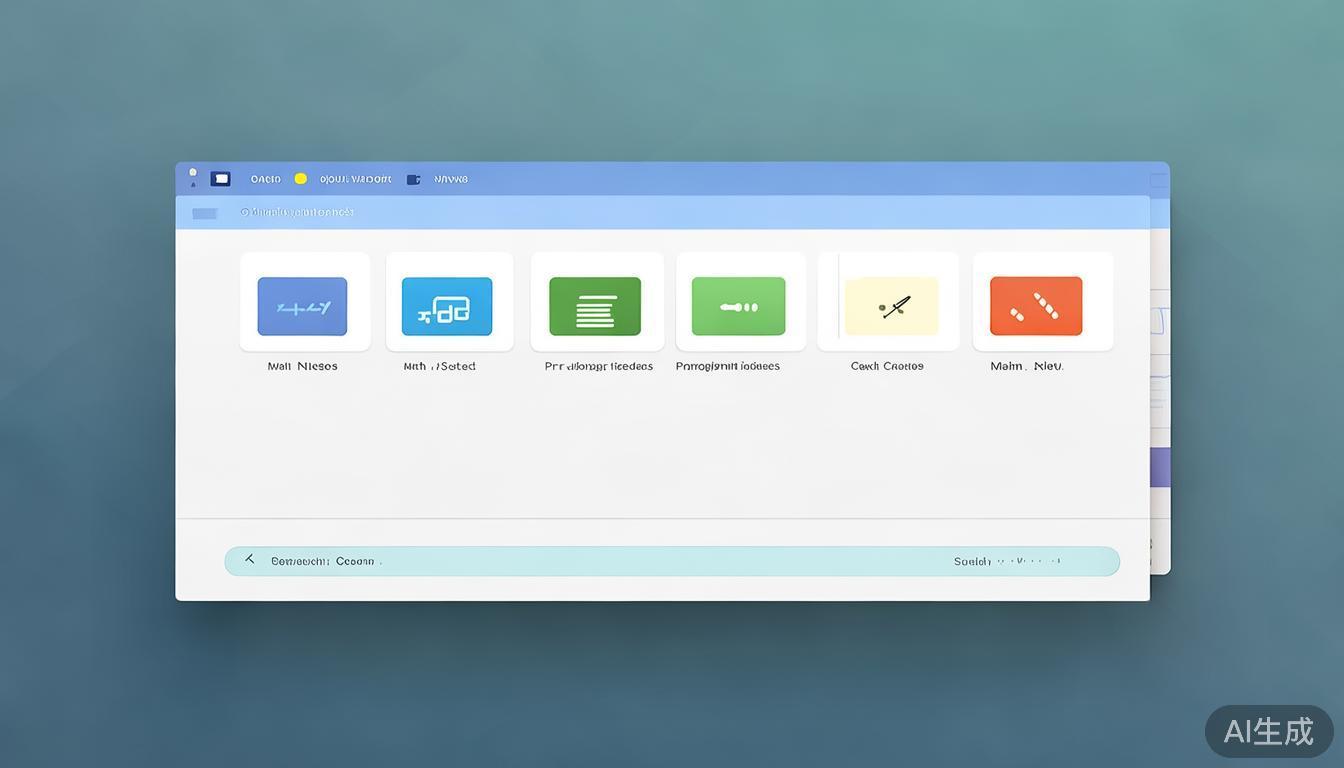This screenshot has width=1344, height=768.
Task: Click the dark blue square title bar icon
Action: tap(220, 179)
